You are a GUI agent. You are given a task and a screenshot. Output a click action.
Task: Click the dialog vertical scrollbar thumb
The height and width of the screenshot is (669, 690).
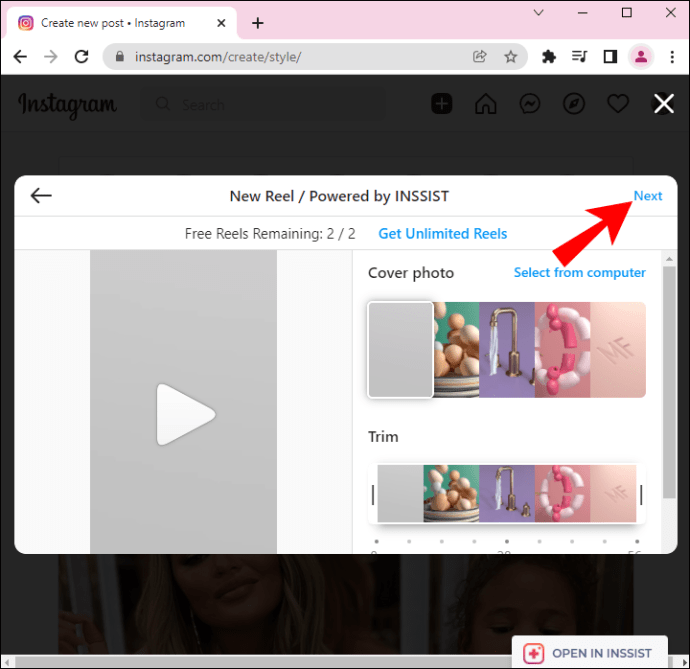[x=669, y=382]
